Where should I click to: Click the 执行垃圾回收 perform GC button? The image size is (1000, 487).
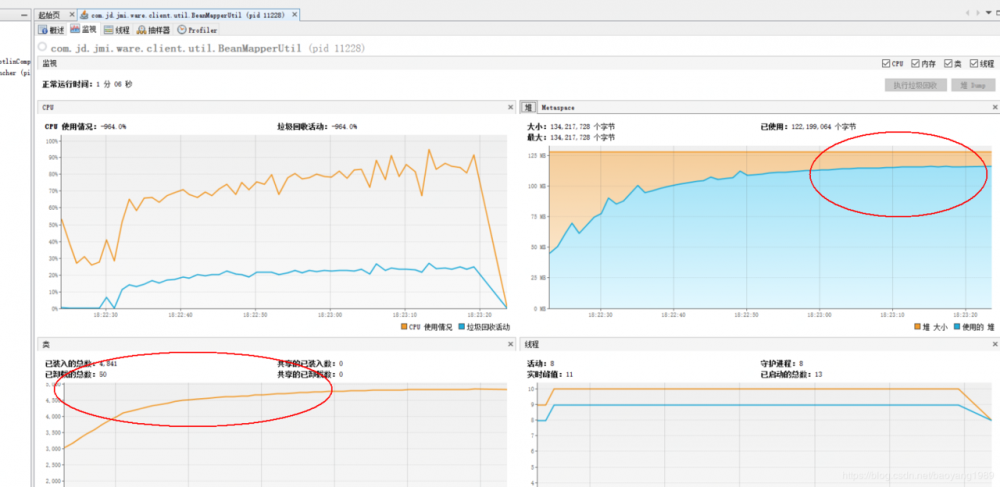915,85
